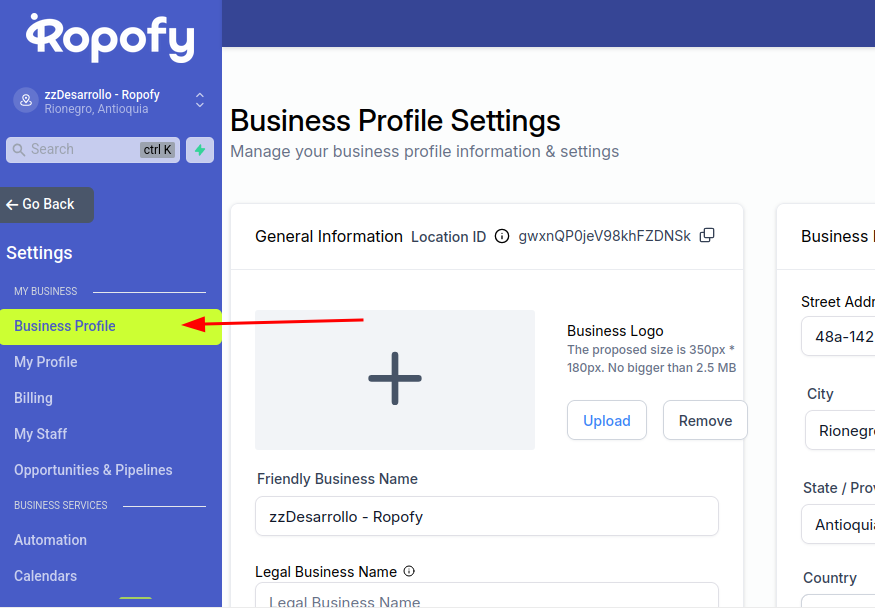Click the green lightning bolt quick actions icon
This screenshot has width=875, height=609.
coord(200,150)
